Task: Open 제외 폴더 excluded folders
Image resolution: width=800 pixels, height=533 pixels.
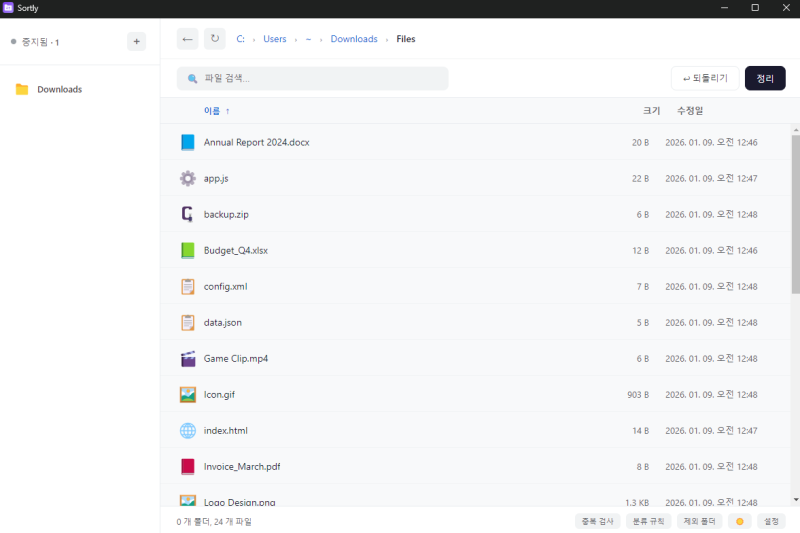Action: click(699, 521)
